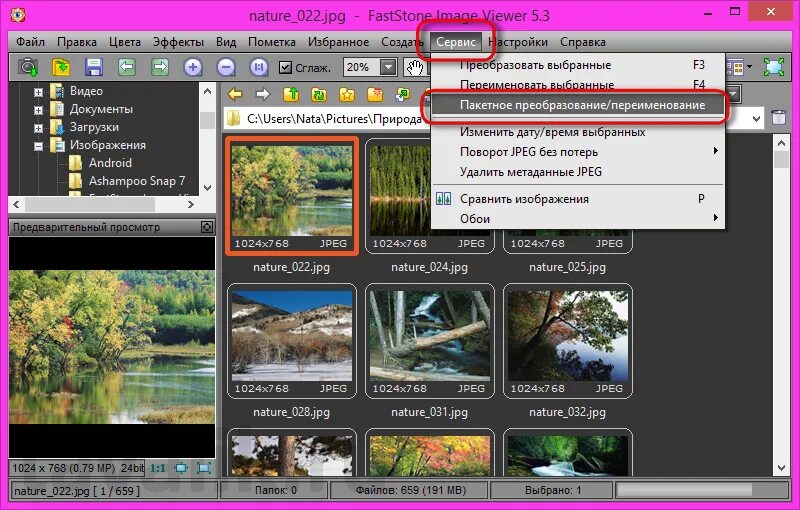The height and width of the screenshot is (510, 800).
Task: Open the Обои submenu
Action: pyautogui.click(x=579, y=219)
